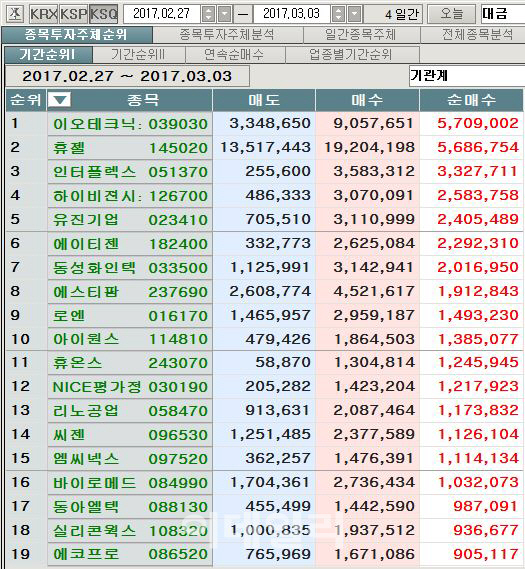This screenshot has width=525, height=569.
Task: Select the 업종별기간순위 sub-tab
Action: pyautogui.click(x=352, y=54)
